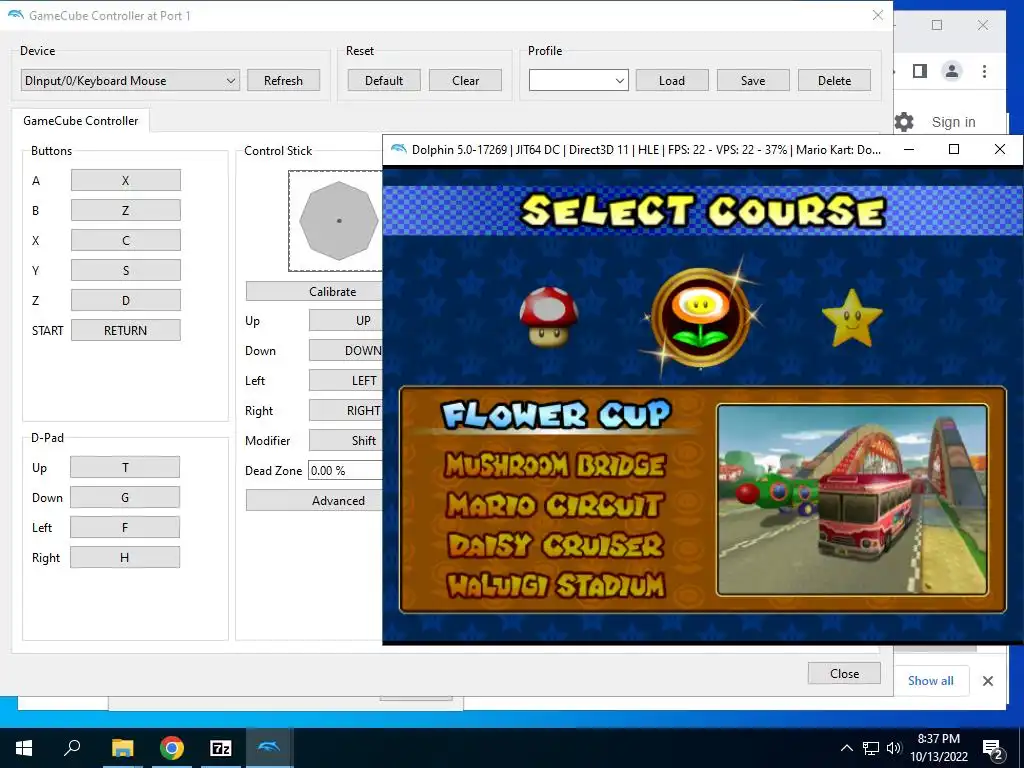
Task: Open Windows search from taskbar
Action: (x=72, y=748)
